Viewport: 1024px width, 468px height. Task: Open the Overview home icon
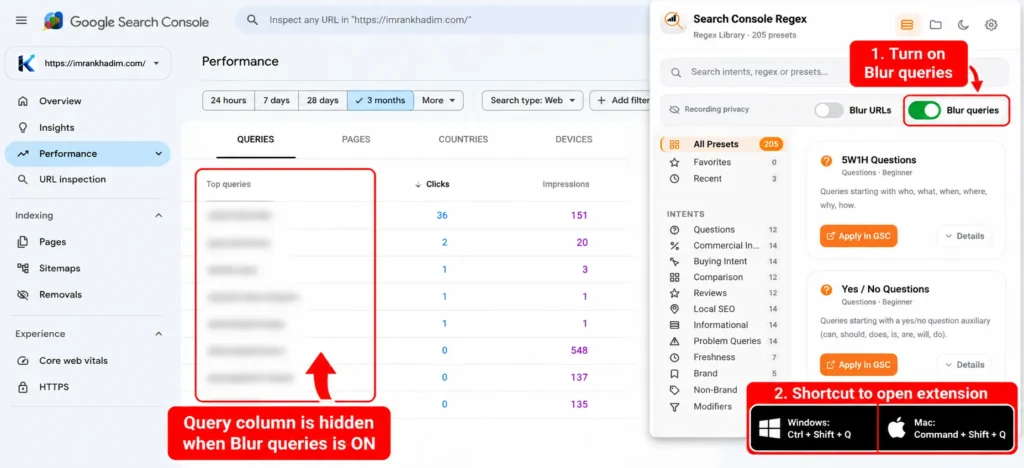point(23,101)
